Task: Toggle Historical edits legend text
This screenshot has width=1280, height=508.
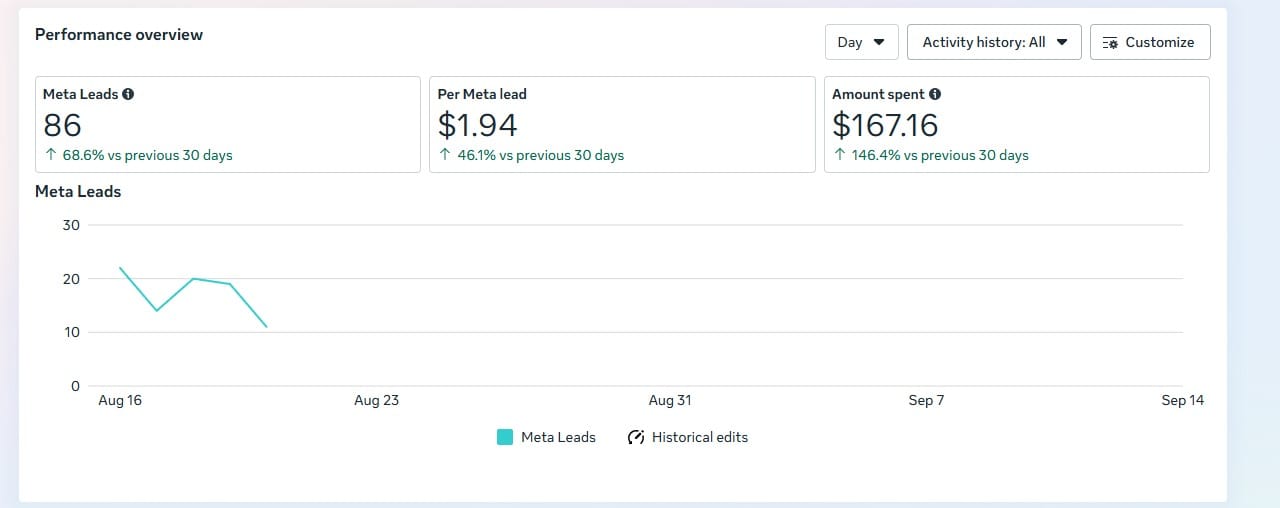Action: tap(699, 437)
